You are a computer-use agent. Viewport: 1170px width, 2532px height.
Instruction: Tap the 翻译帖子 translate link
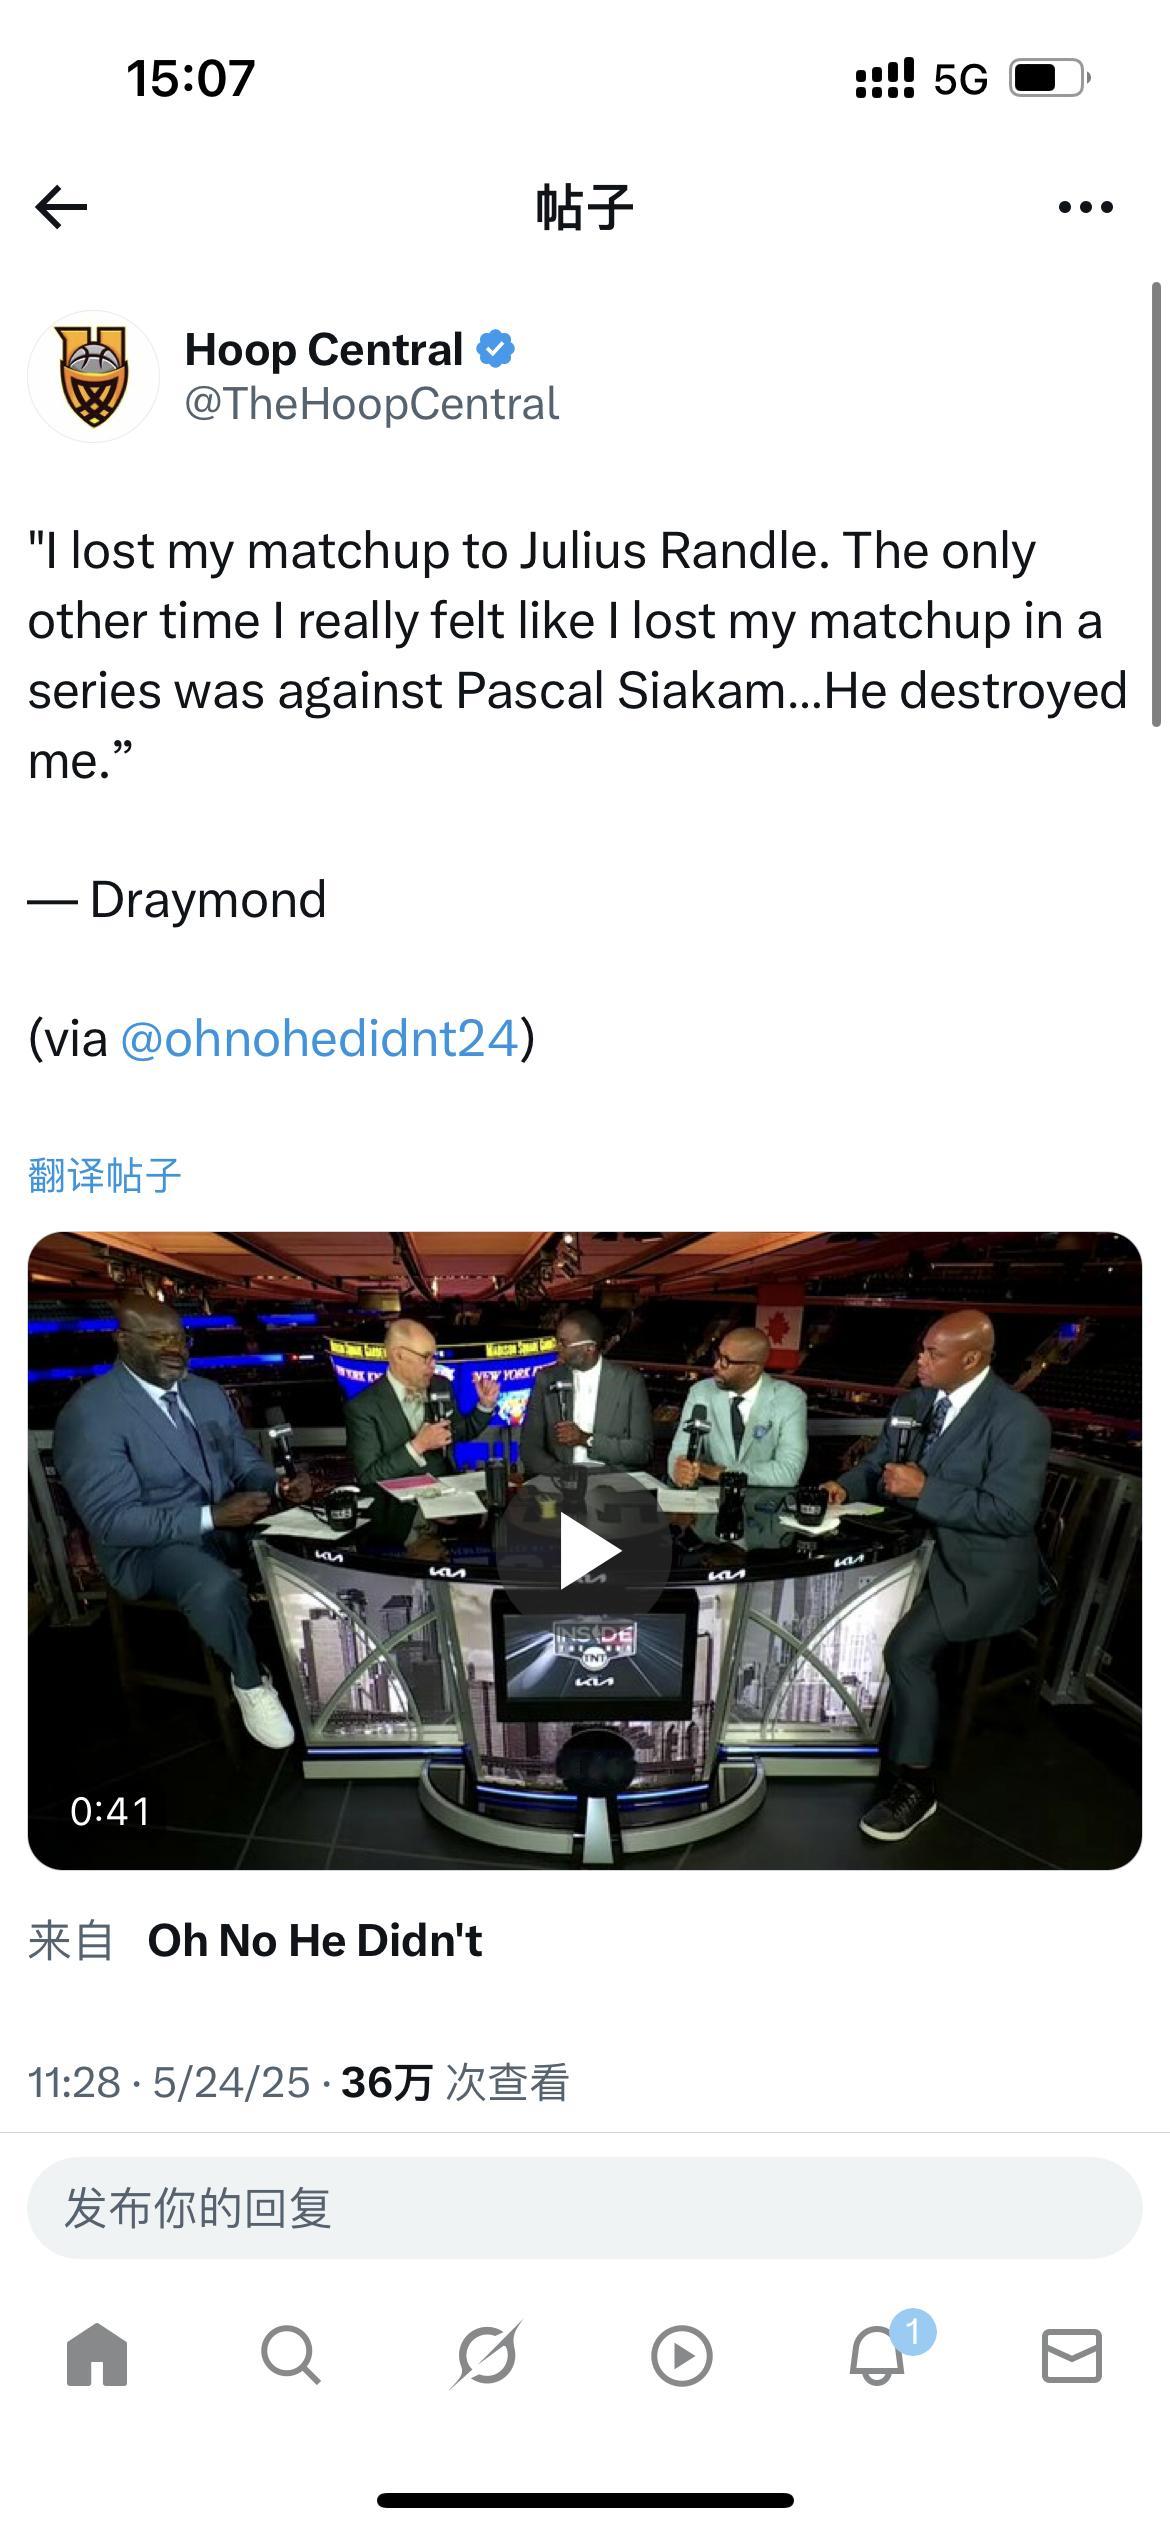tap(105, 1175)
